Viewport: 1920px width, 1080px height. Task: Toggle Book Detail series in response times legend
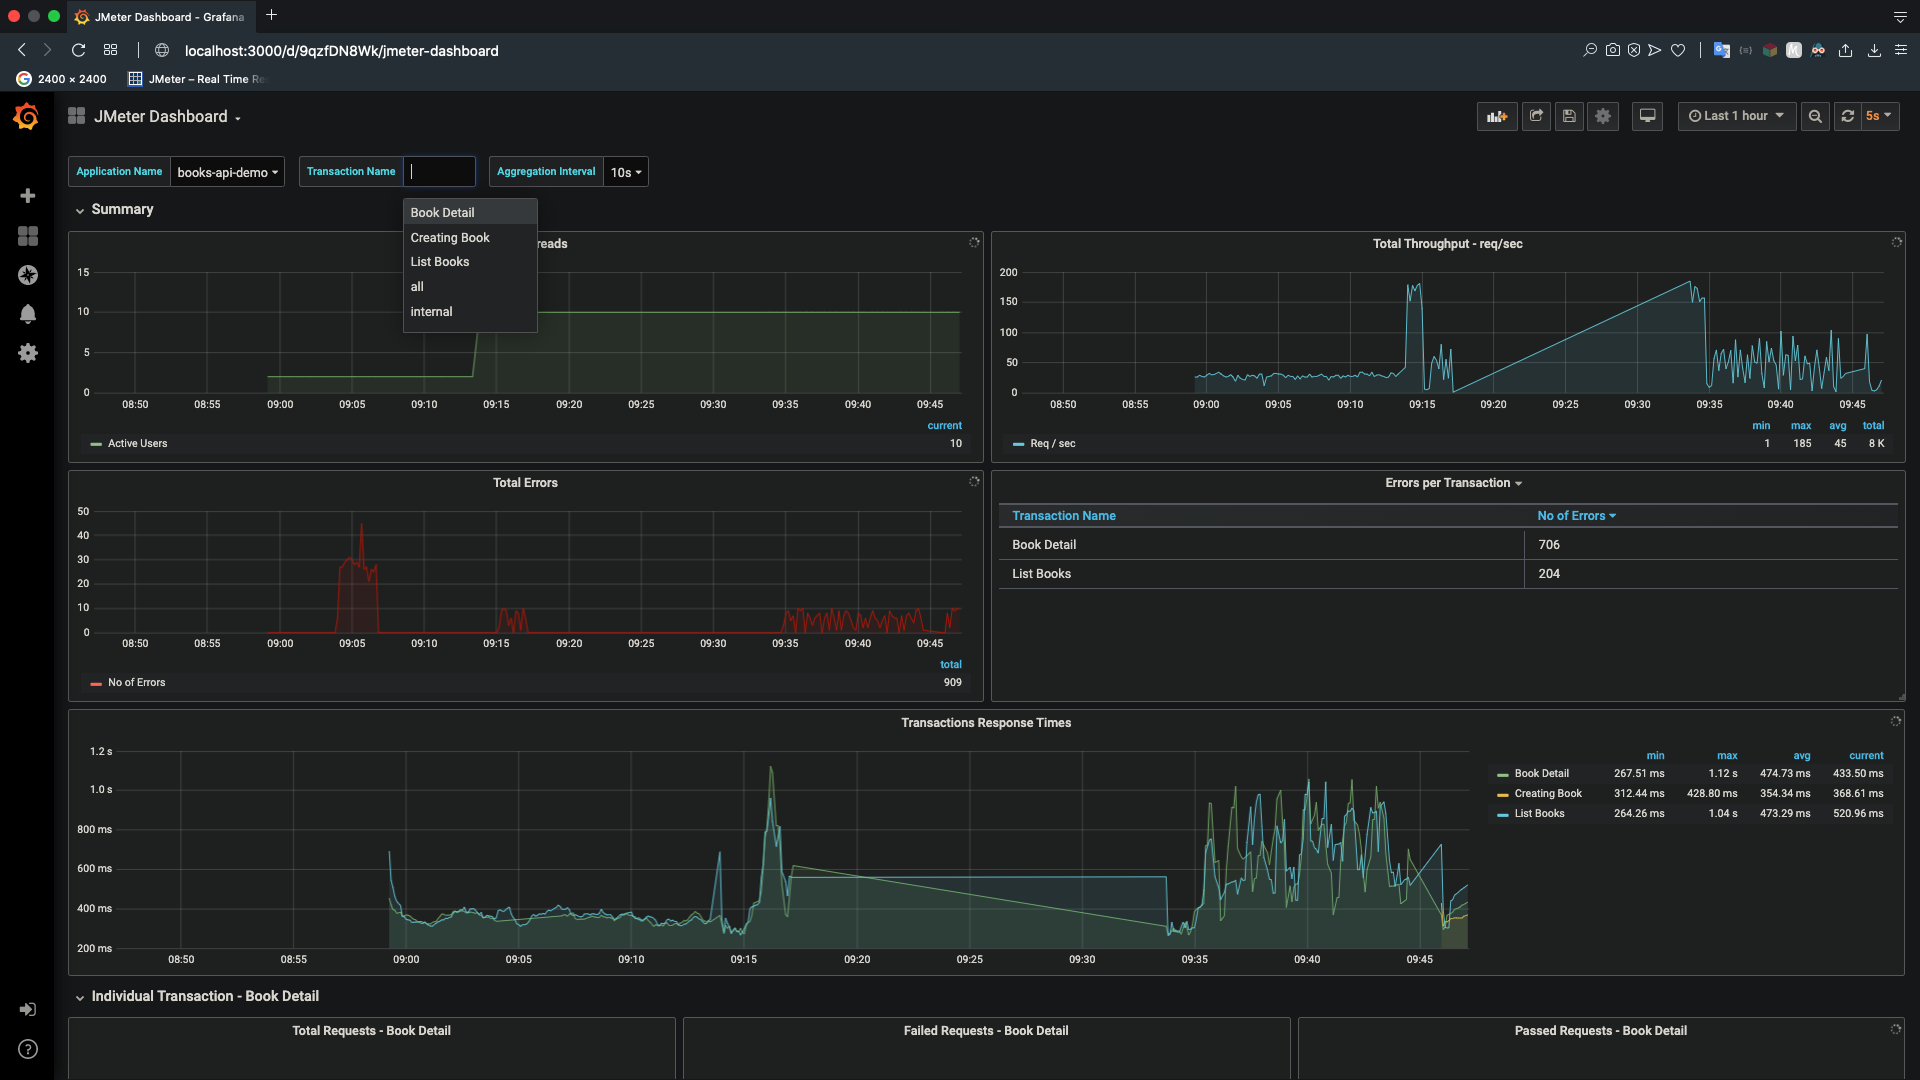coord(1541,773)
